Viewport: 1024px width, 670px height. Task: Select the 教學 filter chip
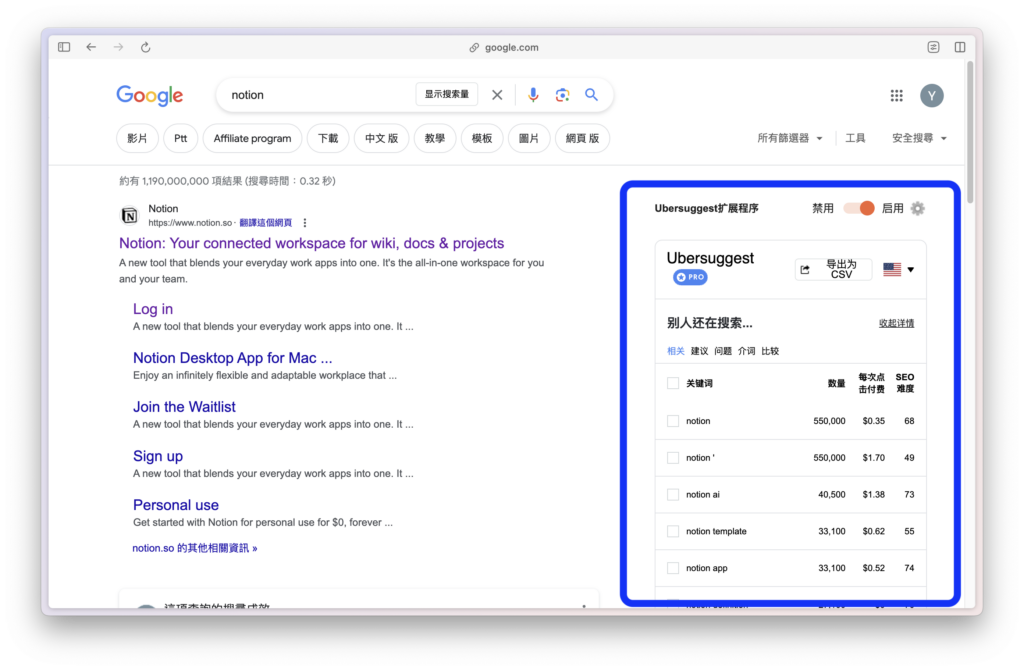tap(435, 138)
